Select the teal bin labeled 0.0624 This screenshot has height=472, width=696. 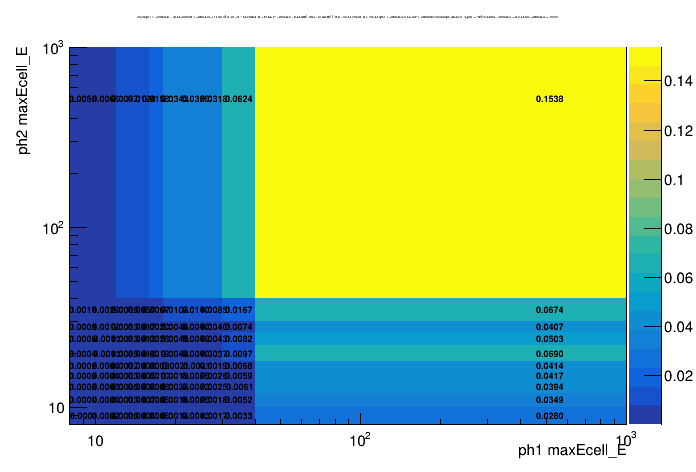[239, 99]
